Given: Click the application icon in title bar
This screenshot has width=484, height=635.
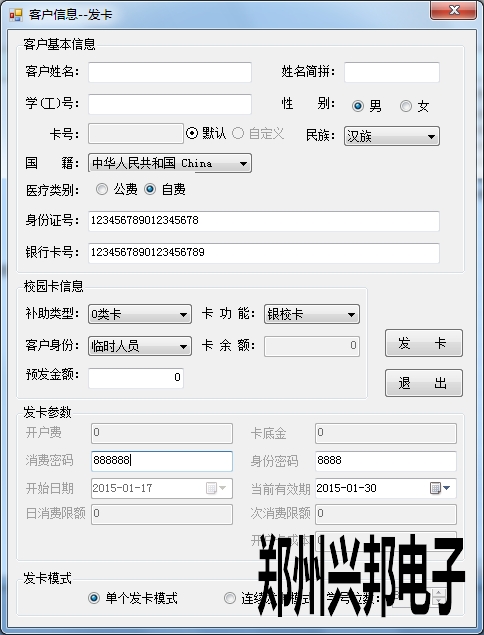Looking at the screenshot, I should pyautogui.click(x=15, y=15).
